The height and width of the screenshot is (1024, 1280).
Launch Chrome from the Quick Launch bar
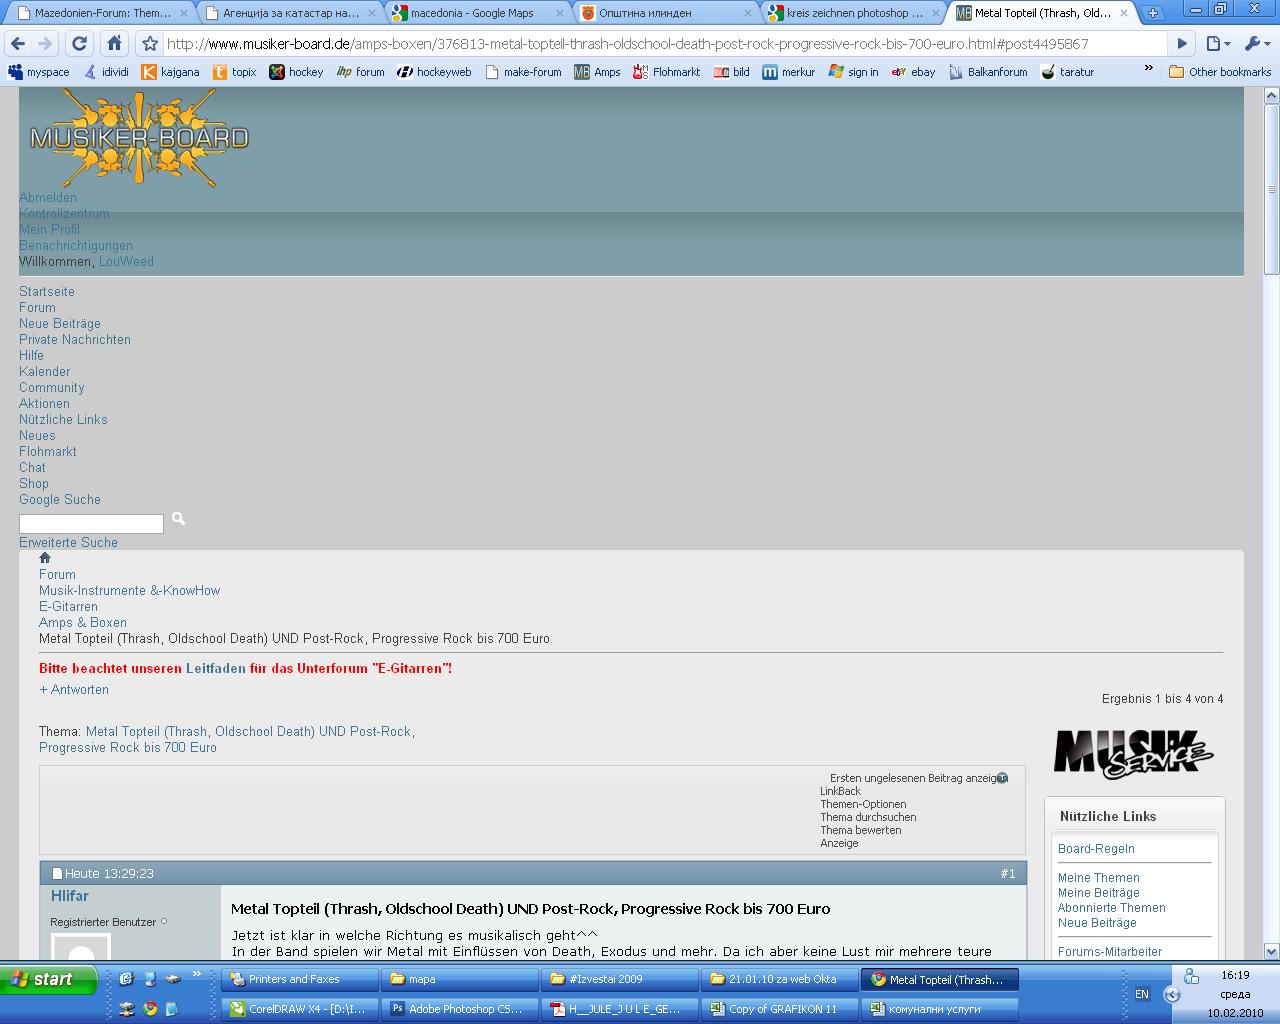coord(150,1009)
